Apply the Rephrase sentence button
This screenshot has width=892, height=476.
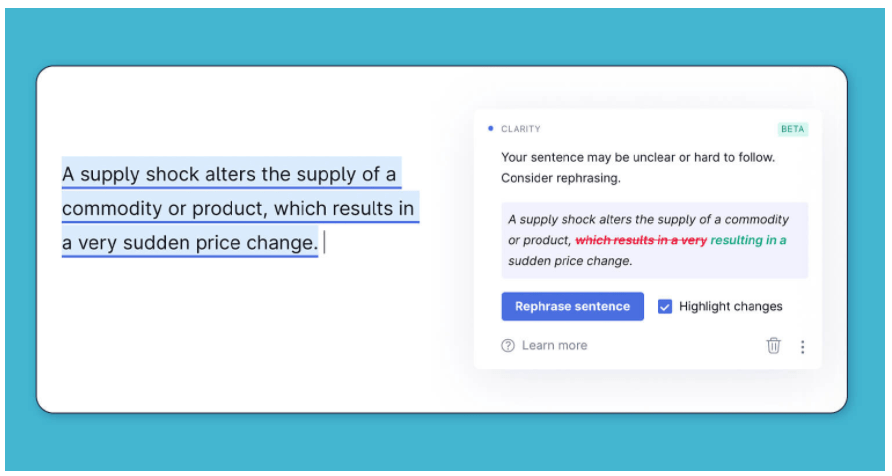[572, 307]
